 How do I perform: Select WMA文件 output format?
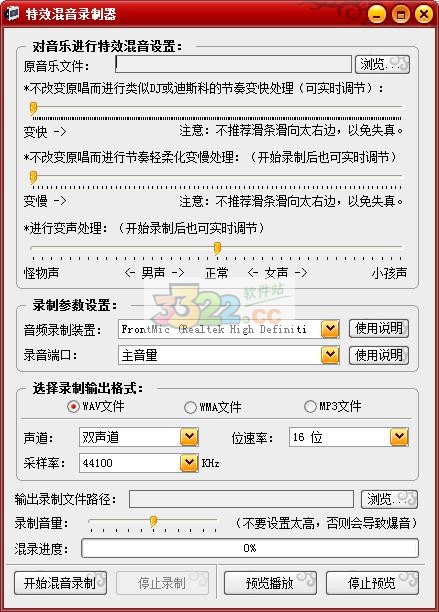coord(213,407)
